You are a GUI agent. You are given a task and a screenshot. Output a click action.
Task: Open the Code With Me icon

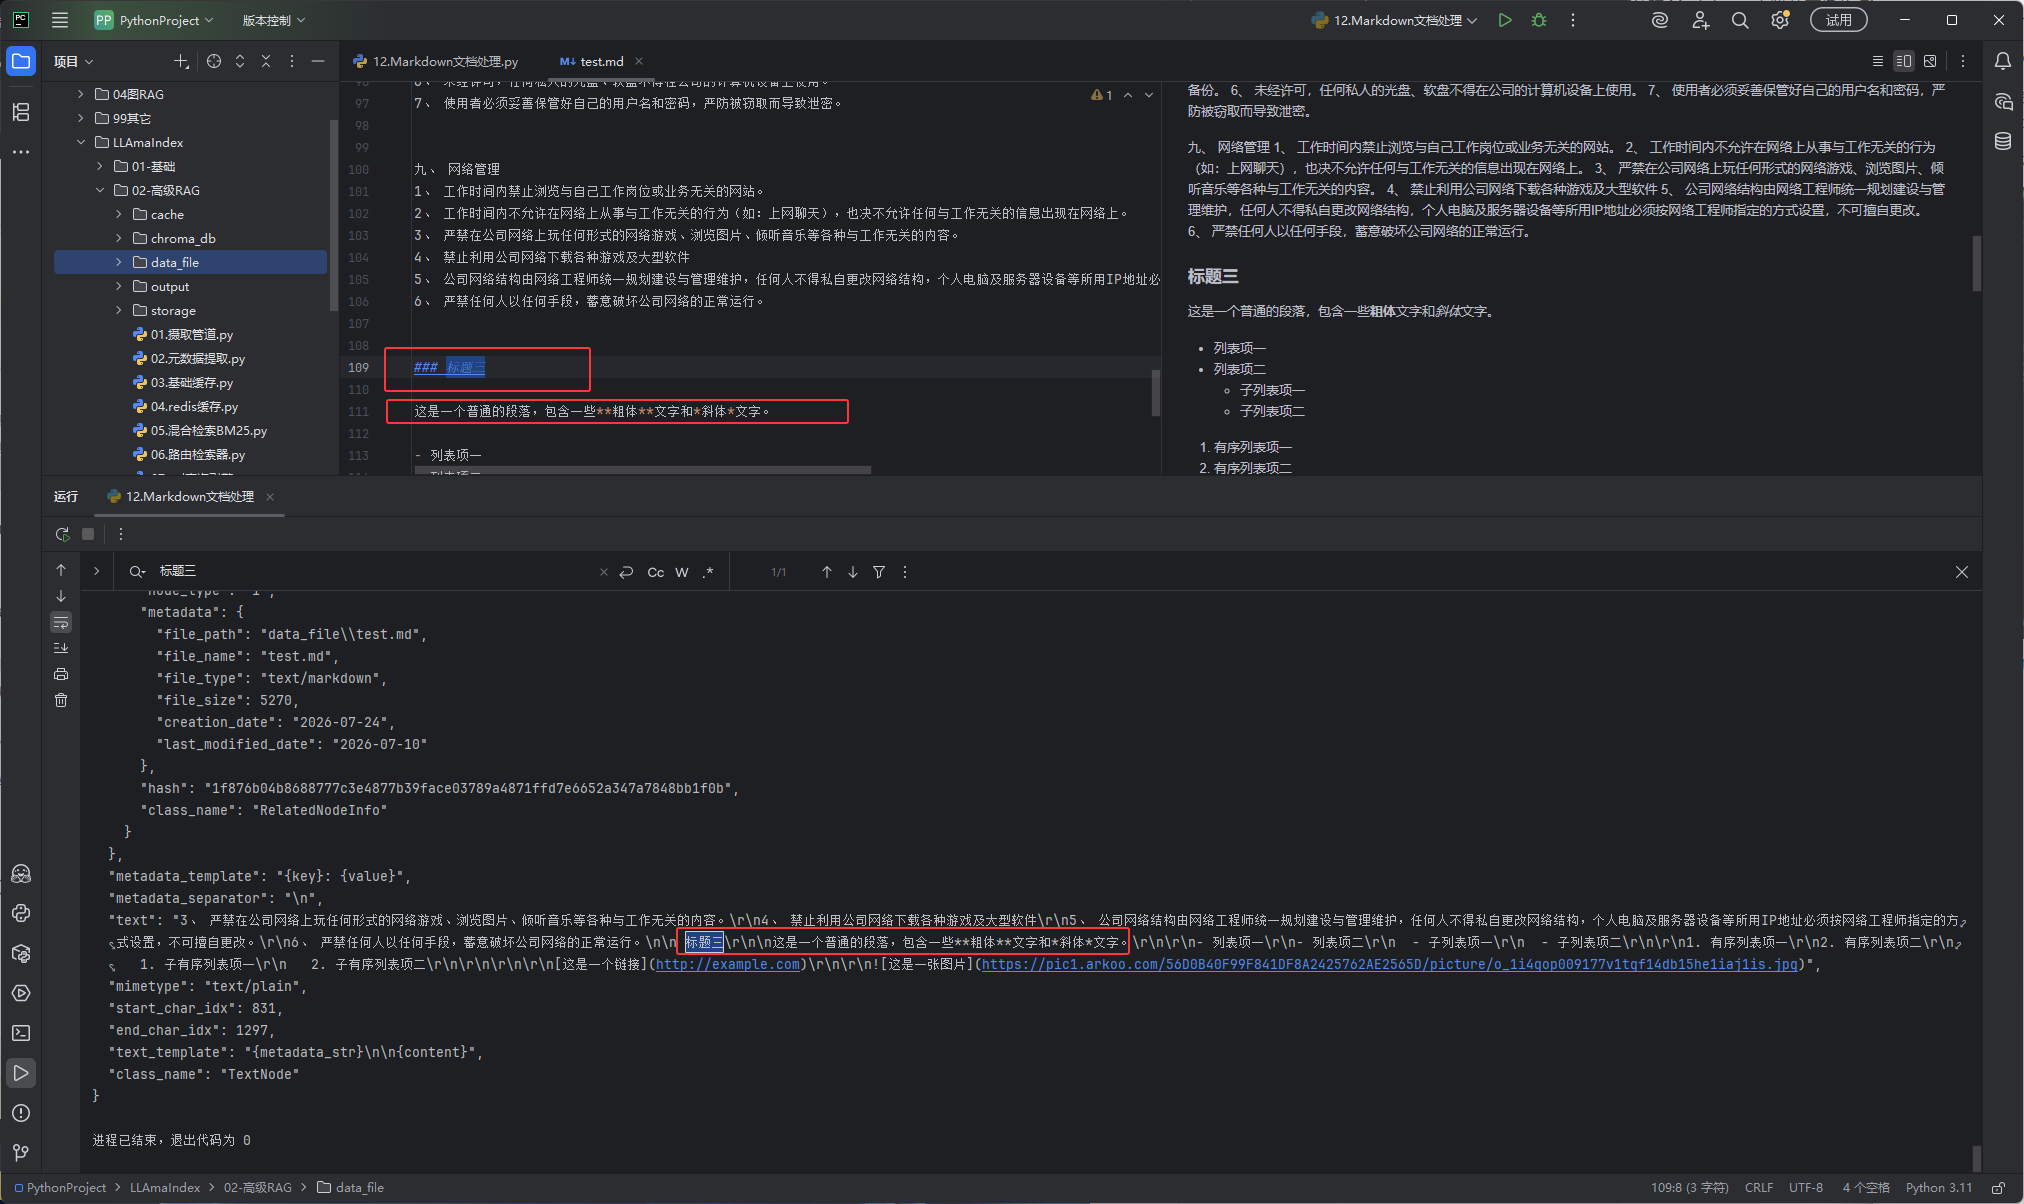tap(1700, 20)
